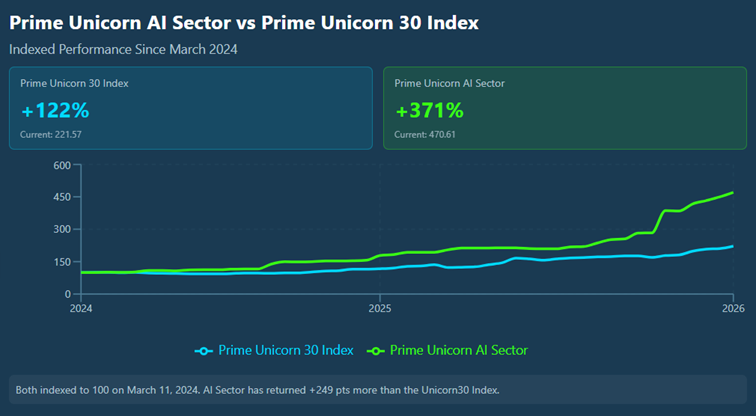
Task: Click the green legend marker icon
Action: coord(376,350)
